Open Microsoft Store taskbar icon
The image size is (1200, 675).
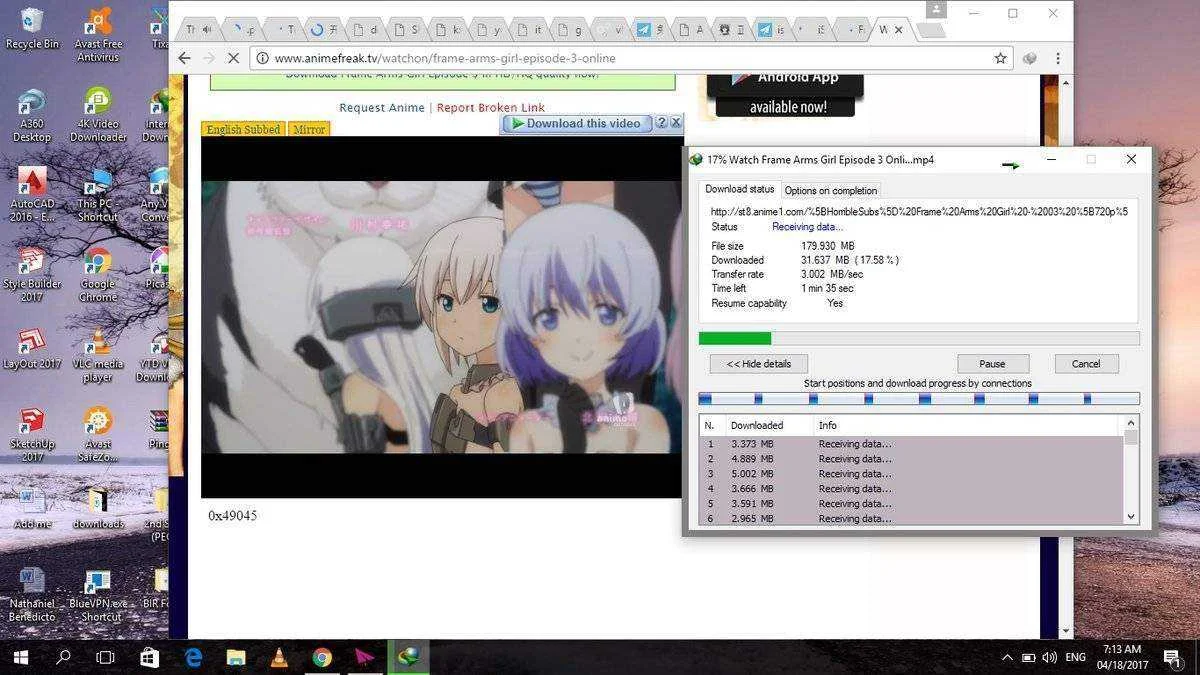[149, 657]
